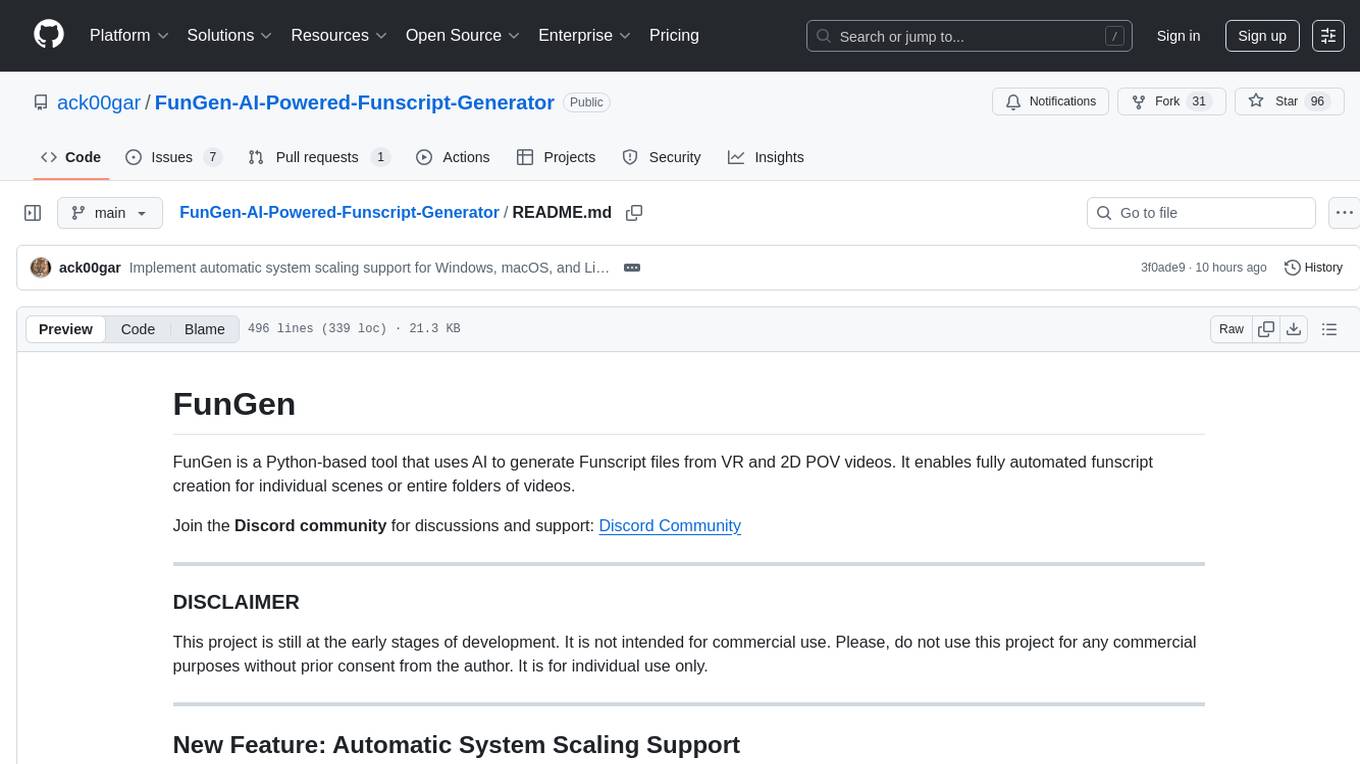Image resolution: width=1360 pixels, height=764 pixels.
Task: Copy the README.md file path
Action: 634,213
